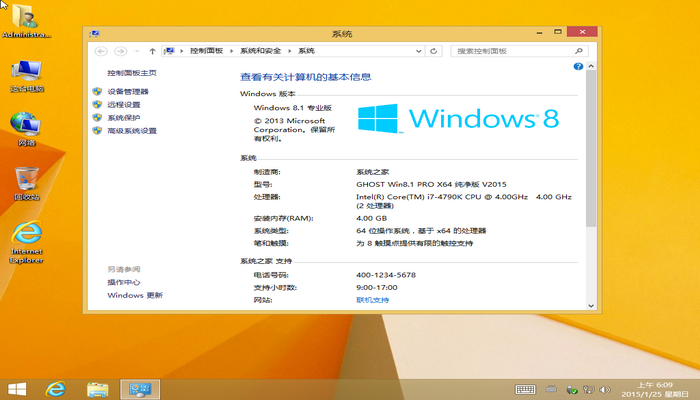Click the Windows Start button
Screen dimensions: 700x400
[17, 388]
